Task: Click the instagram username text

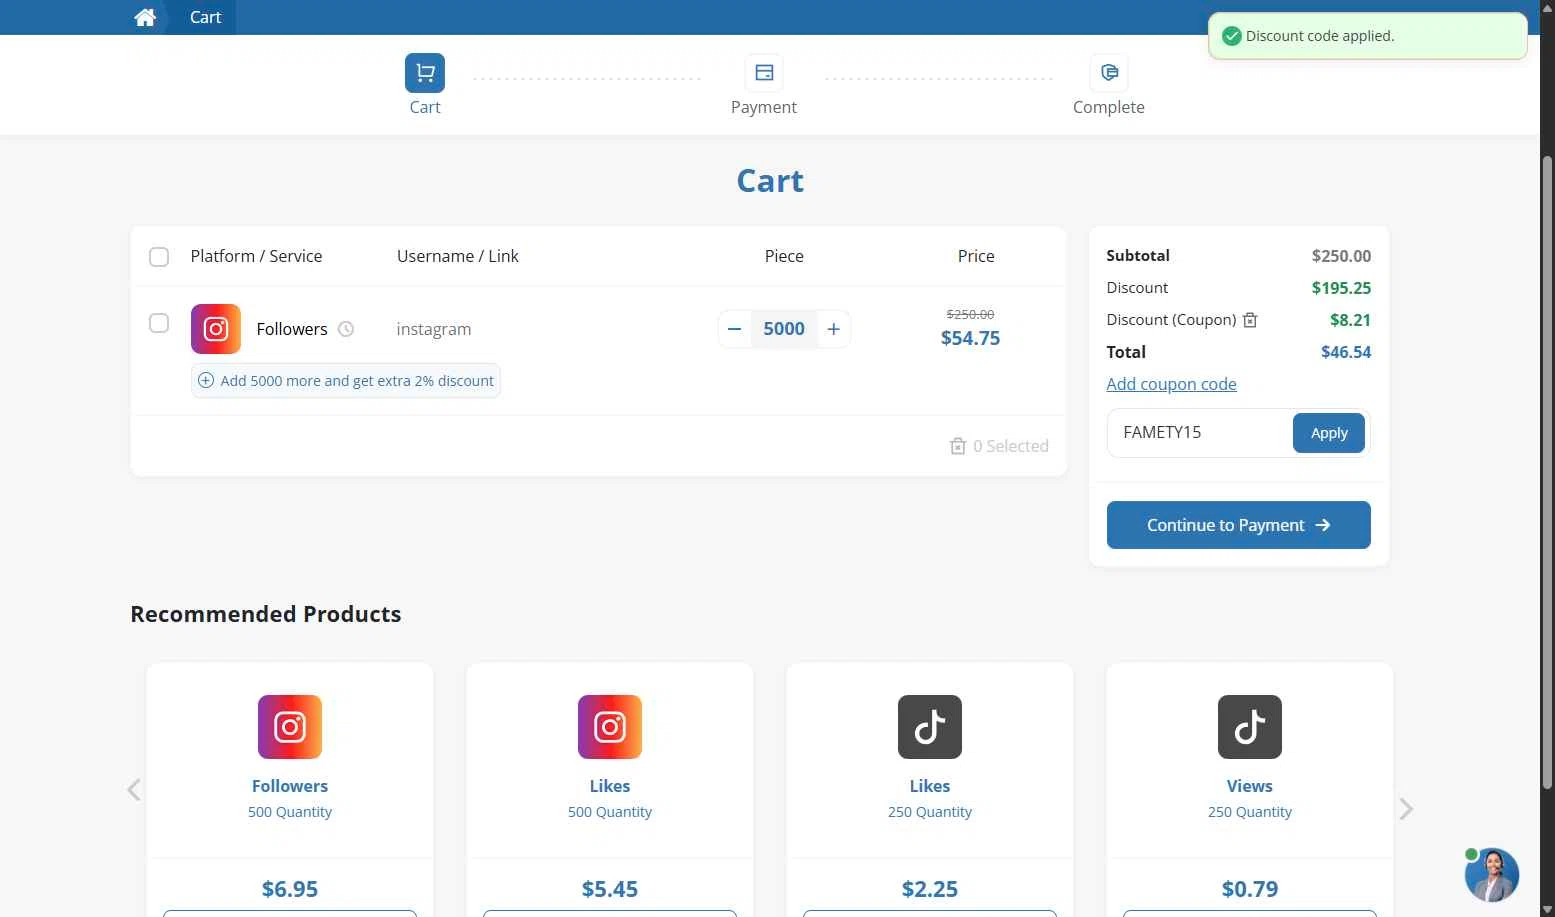Action: [434, 329]
